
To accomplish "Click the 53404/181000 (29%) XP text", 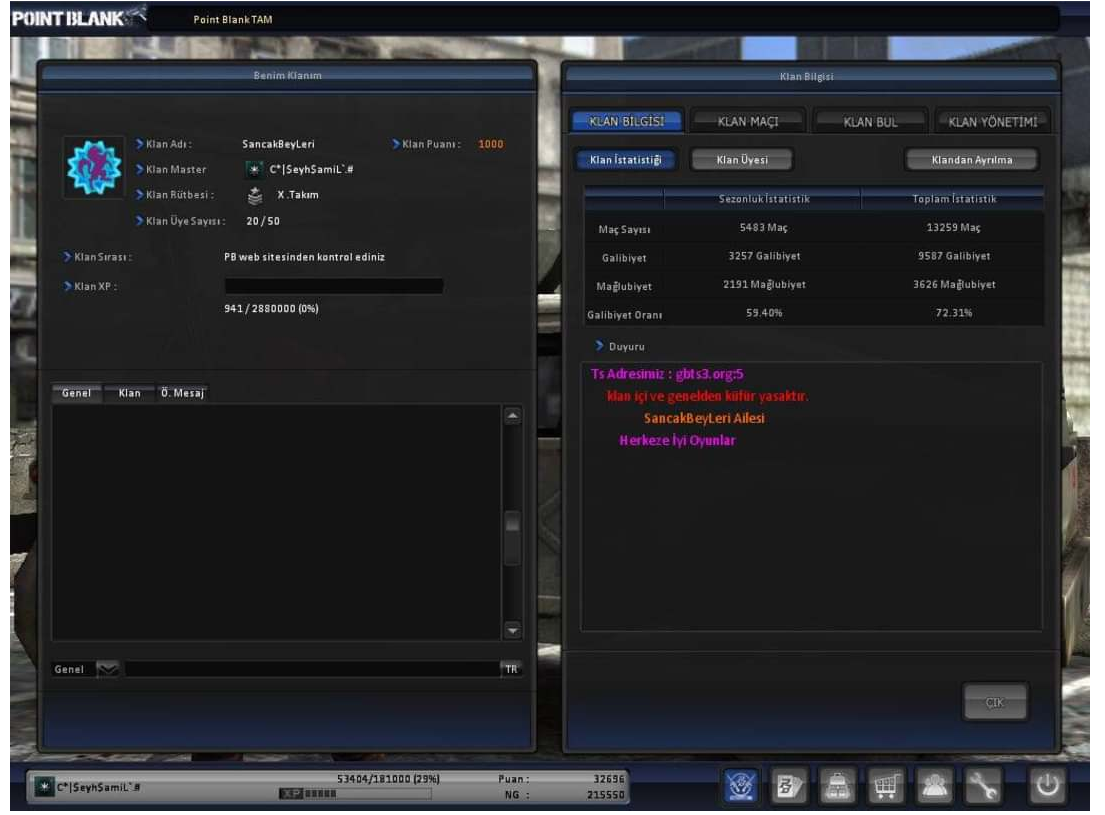I will click(x=388, y=778).
